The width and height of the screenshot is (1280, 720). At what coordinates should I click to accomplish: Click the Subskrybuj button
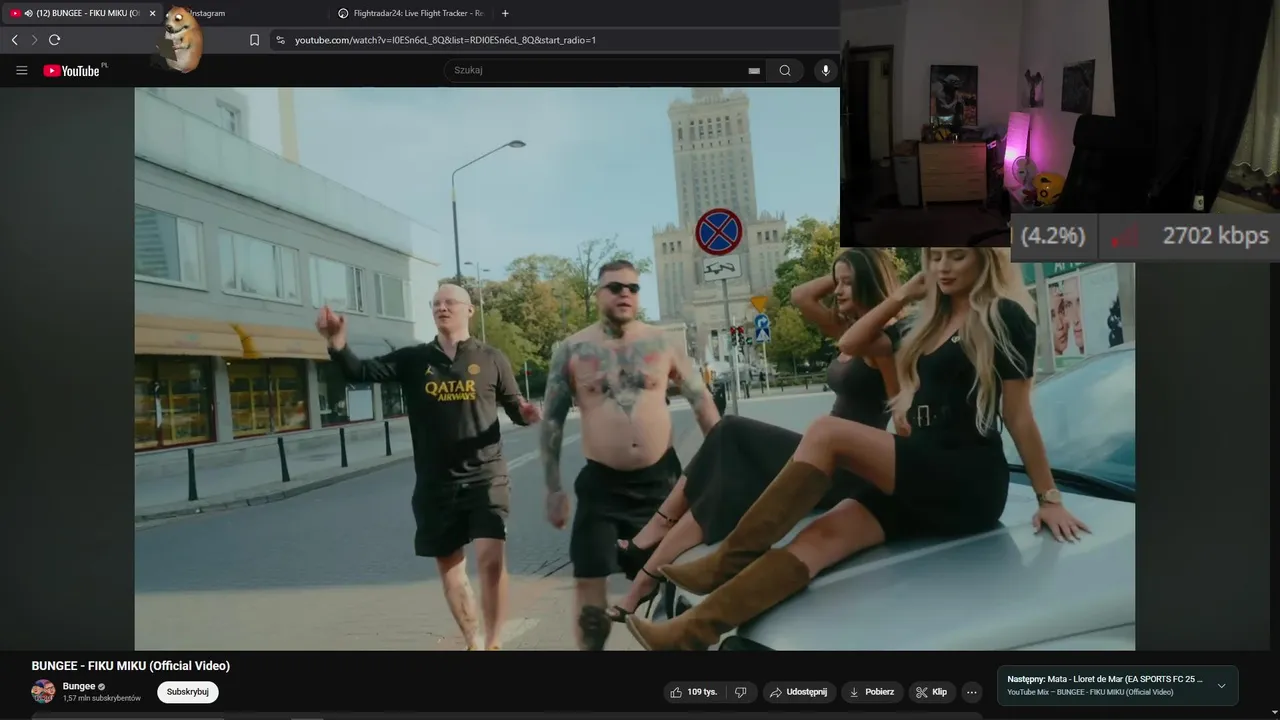pos(187,692)
